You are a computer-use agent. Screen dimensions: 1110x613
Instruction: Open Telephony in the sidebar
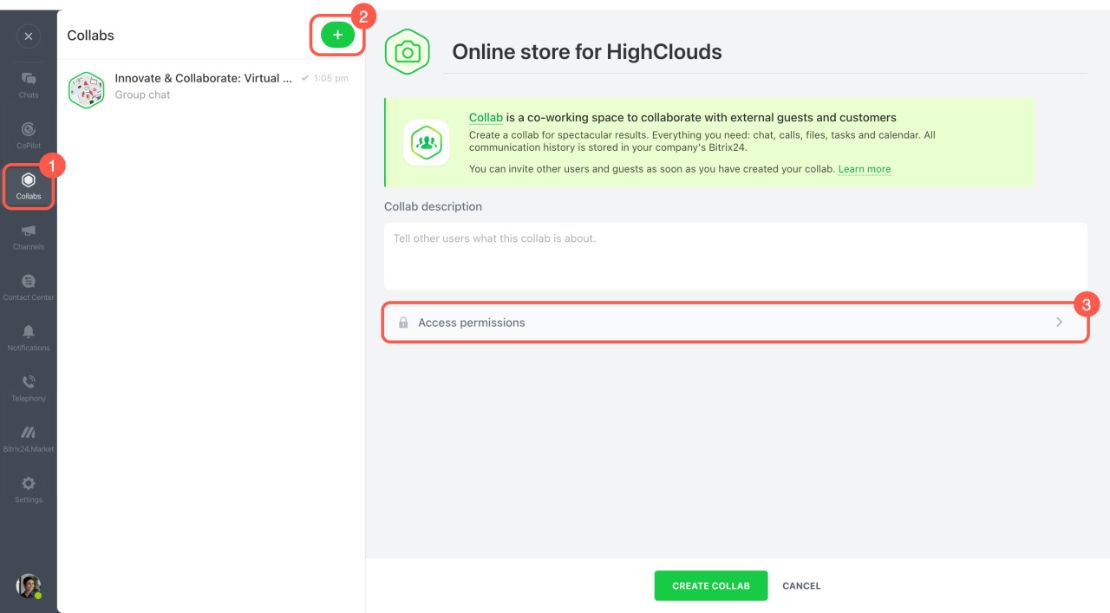click(28, 389)
